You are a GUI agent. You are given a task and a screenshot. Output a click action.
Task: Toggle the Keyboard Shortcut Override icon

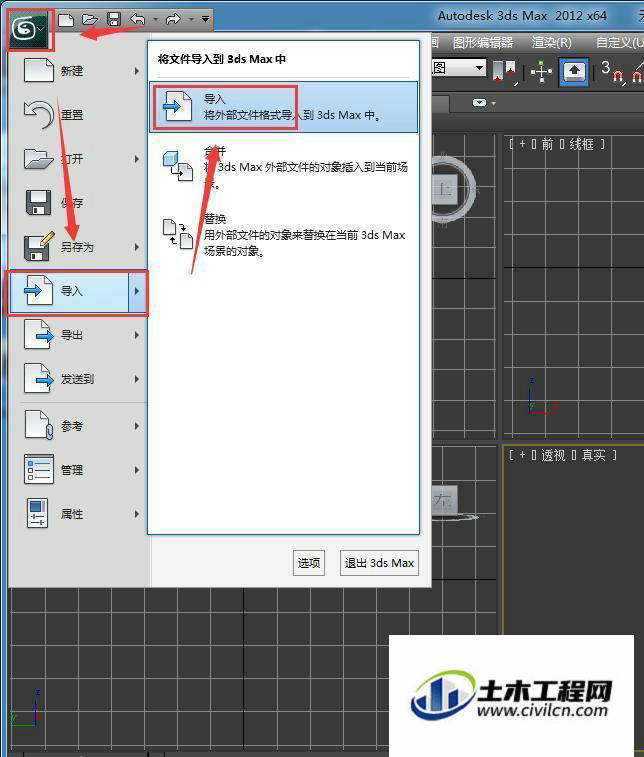coord(574,72)
